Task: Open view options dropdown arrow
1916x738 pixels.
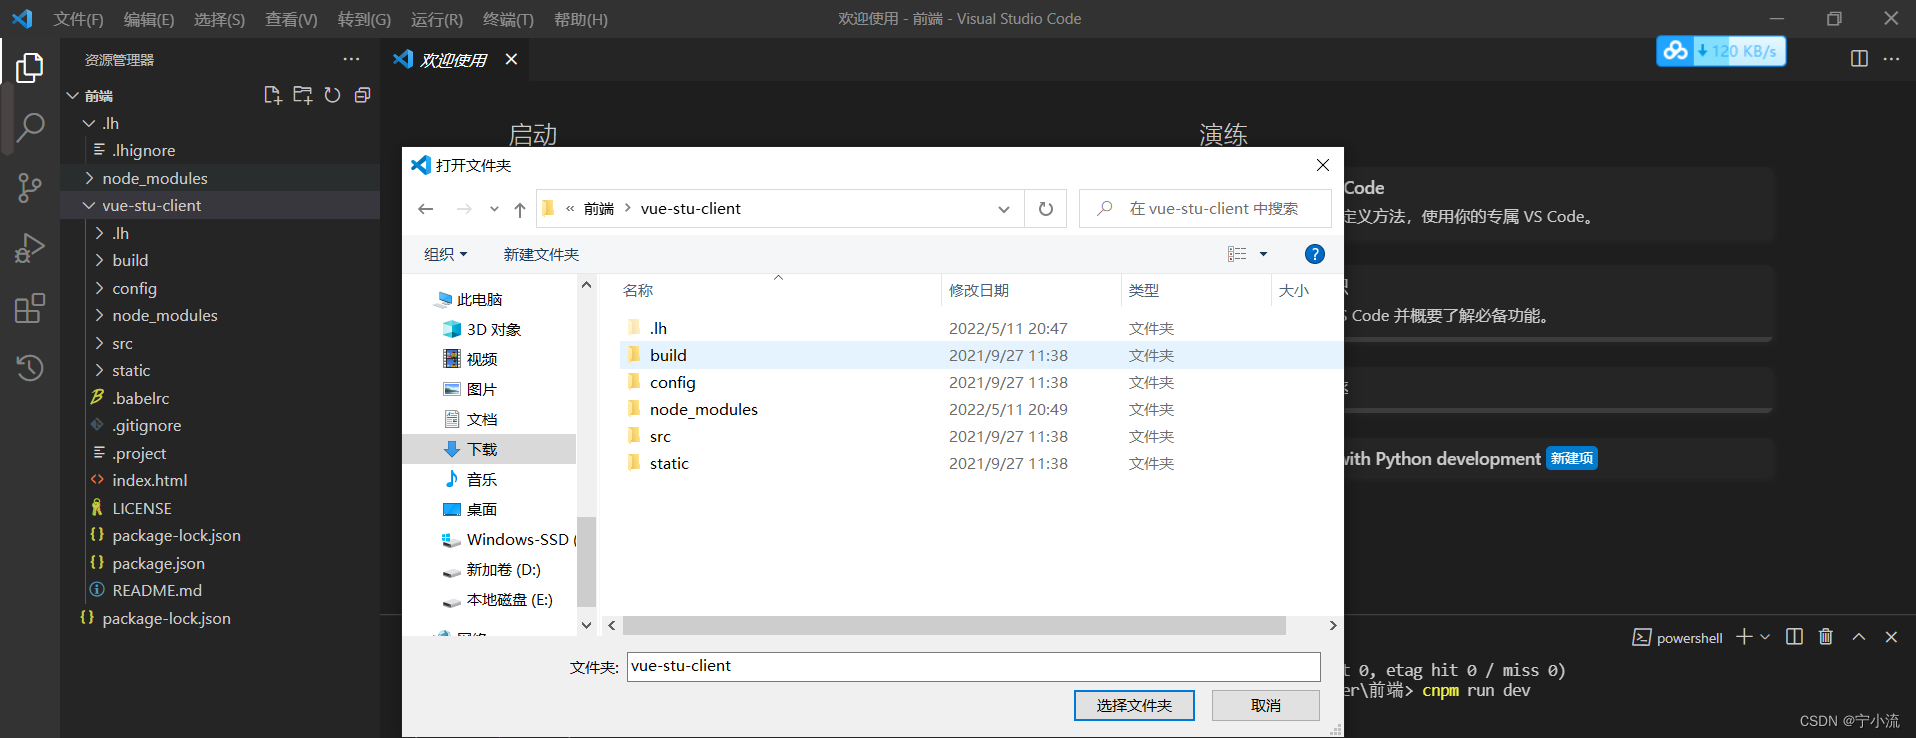Action: point(1263,254)
